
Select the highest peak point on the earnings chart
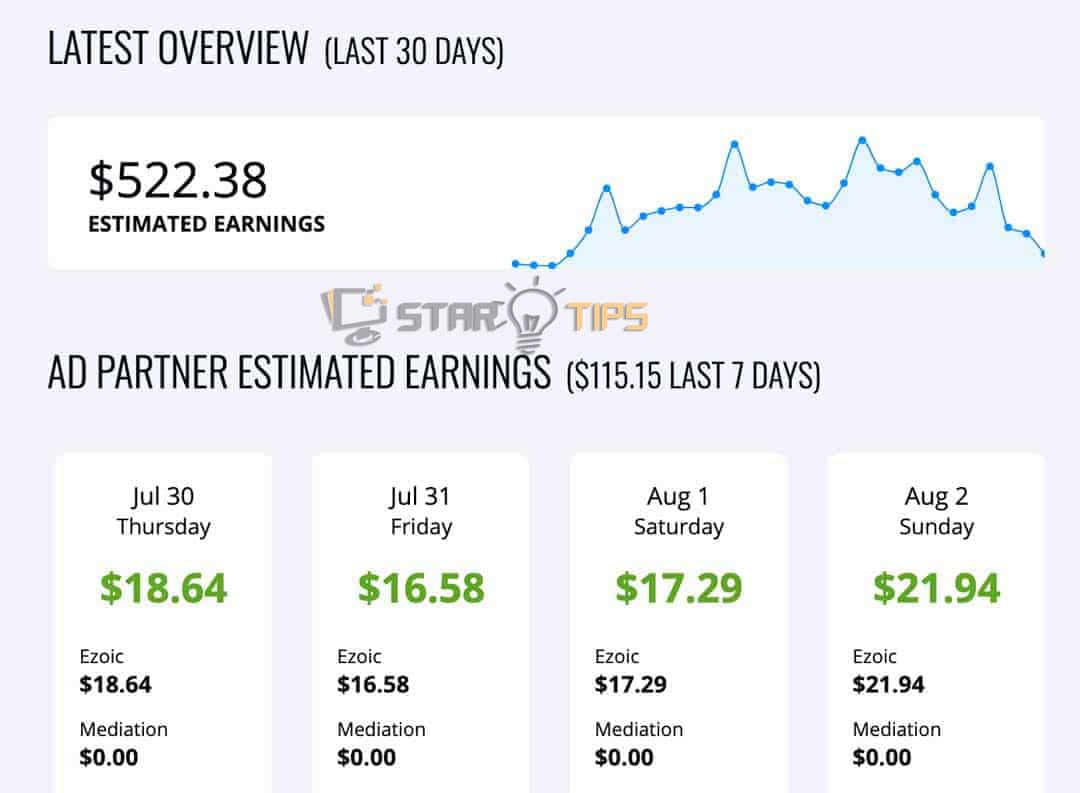(x=862, y=141)
